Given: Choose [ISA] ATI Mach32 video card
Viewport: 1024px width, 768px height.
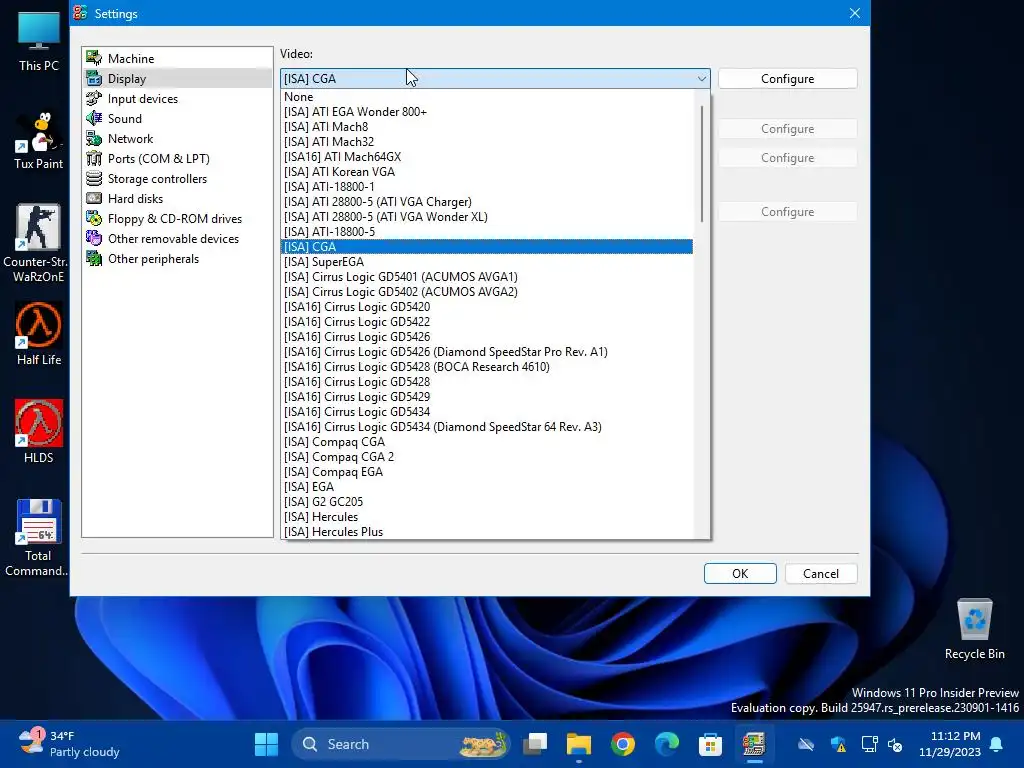Looking at the screenshot, I should [487, 142].
